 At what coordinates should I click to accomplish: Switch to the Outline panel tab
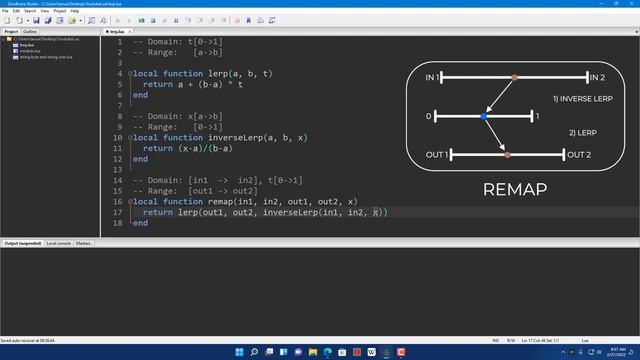click(x=30, y=31)
